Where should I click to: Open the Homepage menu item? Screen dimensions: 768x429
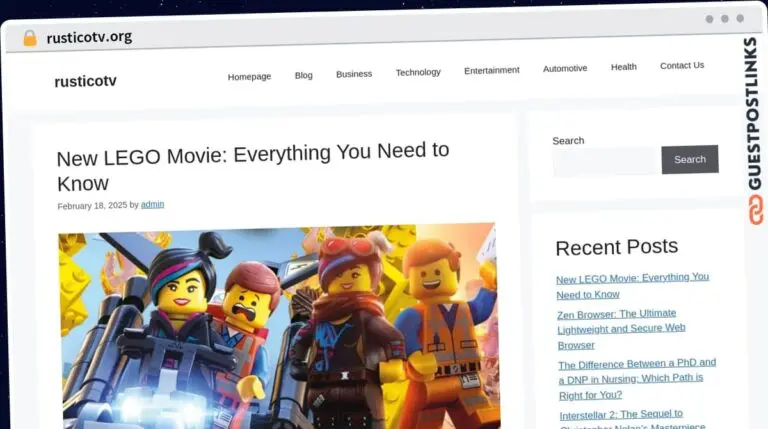[x=249, y=76]
